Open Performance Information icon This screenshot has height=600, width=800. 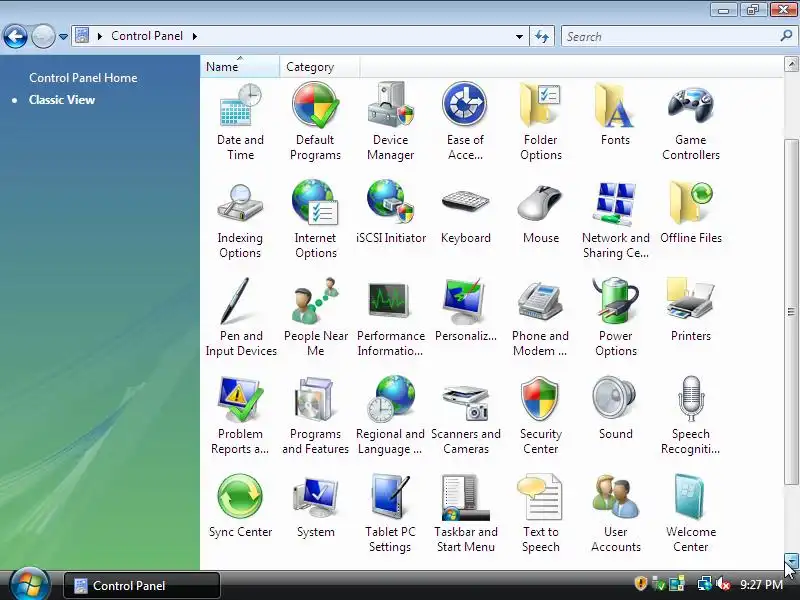390,318
